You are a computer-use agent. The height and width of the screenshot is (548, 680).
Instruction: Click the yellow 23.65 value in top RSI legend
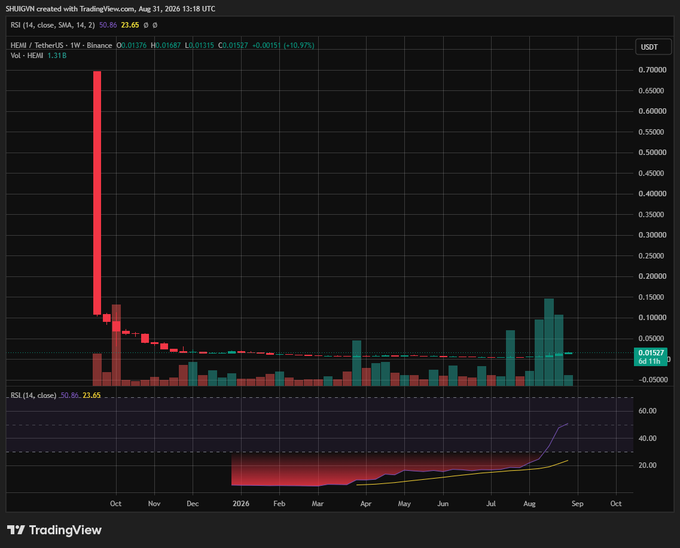pyautogui.click(x=130, y=25)
